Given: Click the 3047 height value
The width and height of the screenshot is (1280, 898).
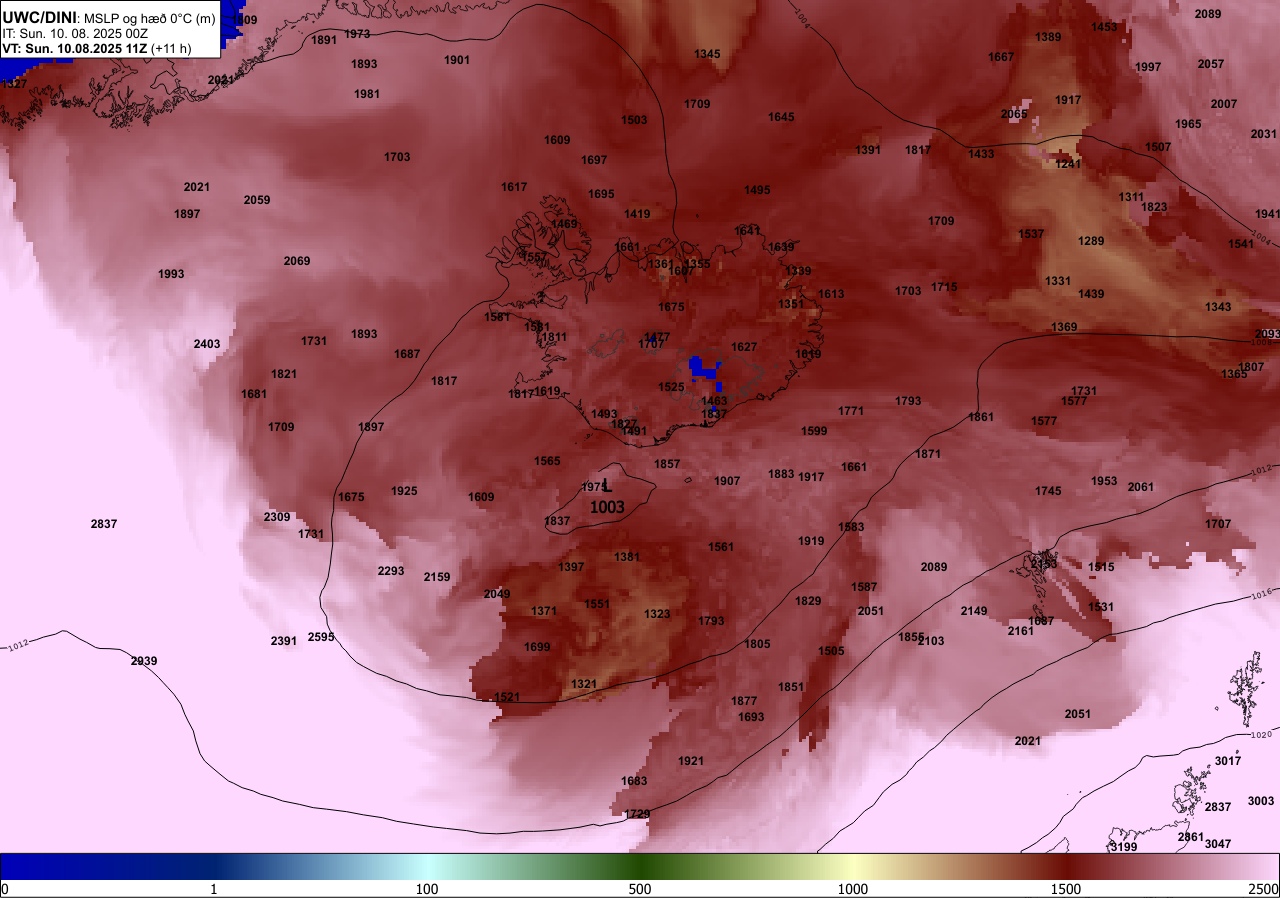Looking at the screenshot, I should click(x=1218, y=844).
